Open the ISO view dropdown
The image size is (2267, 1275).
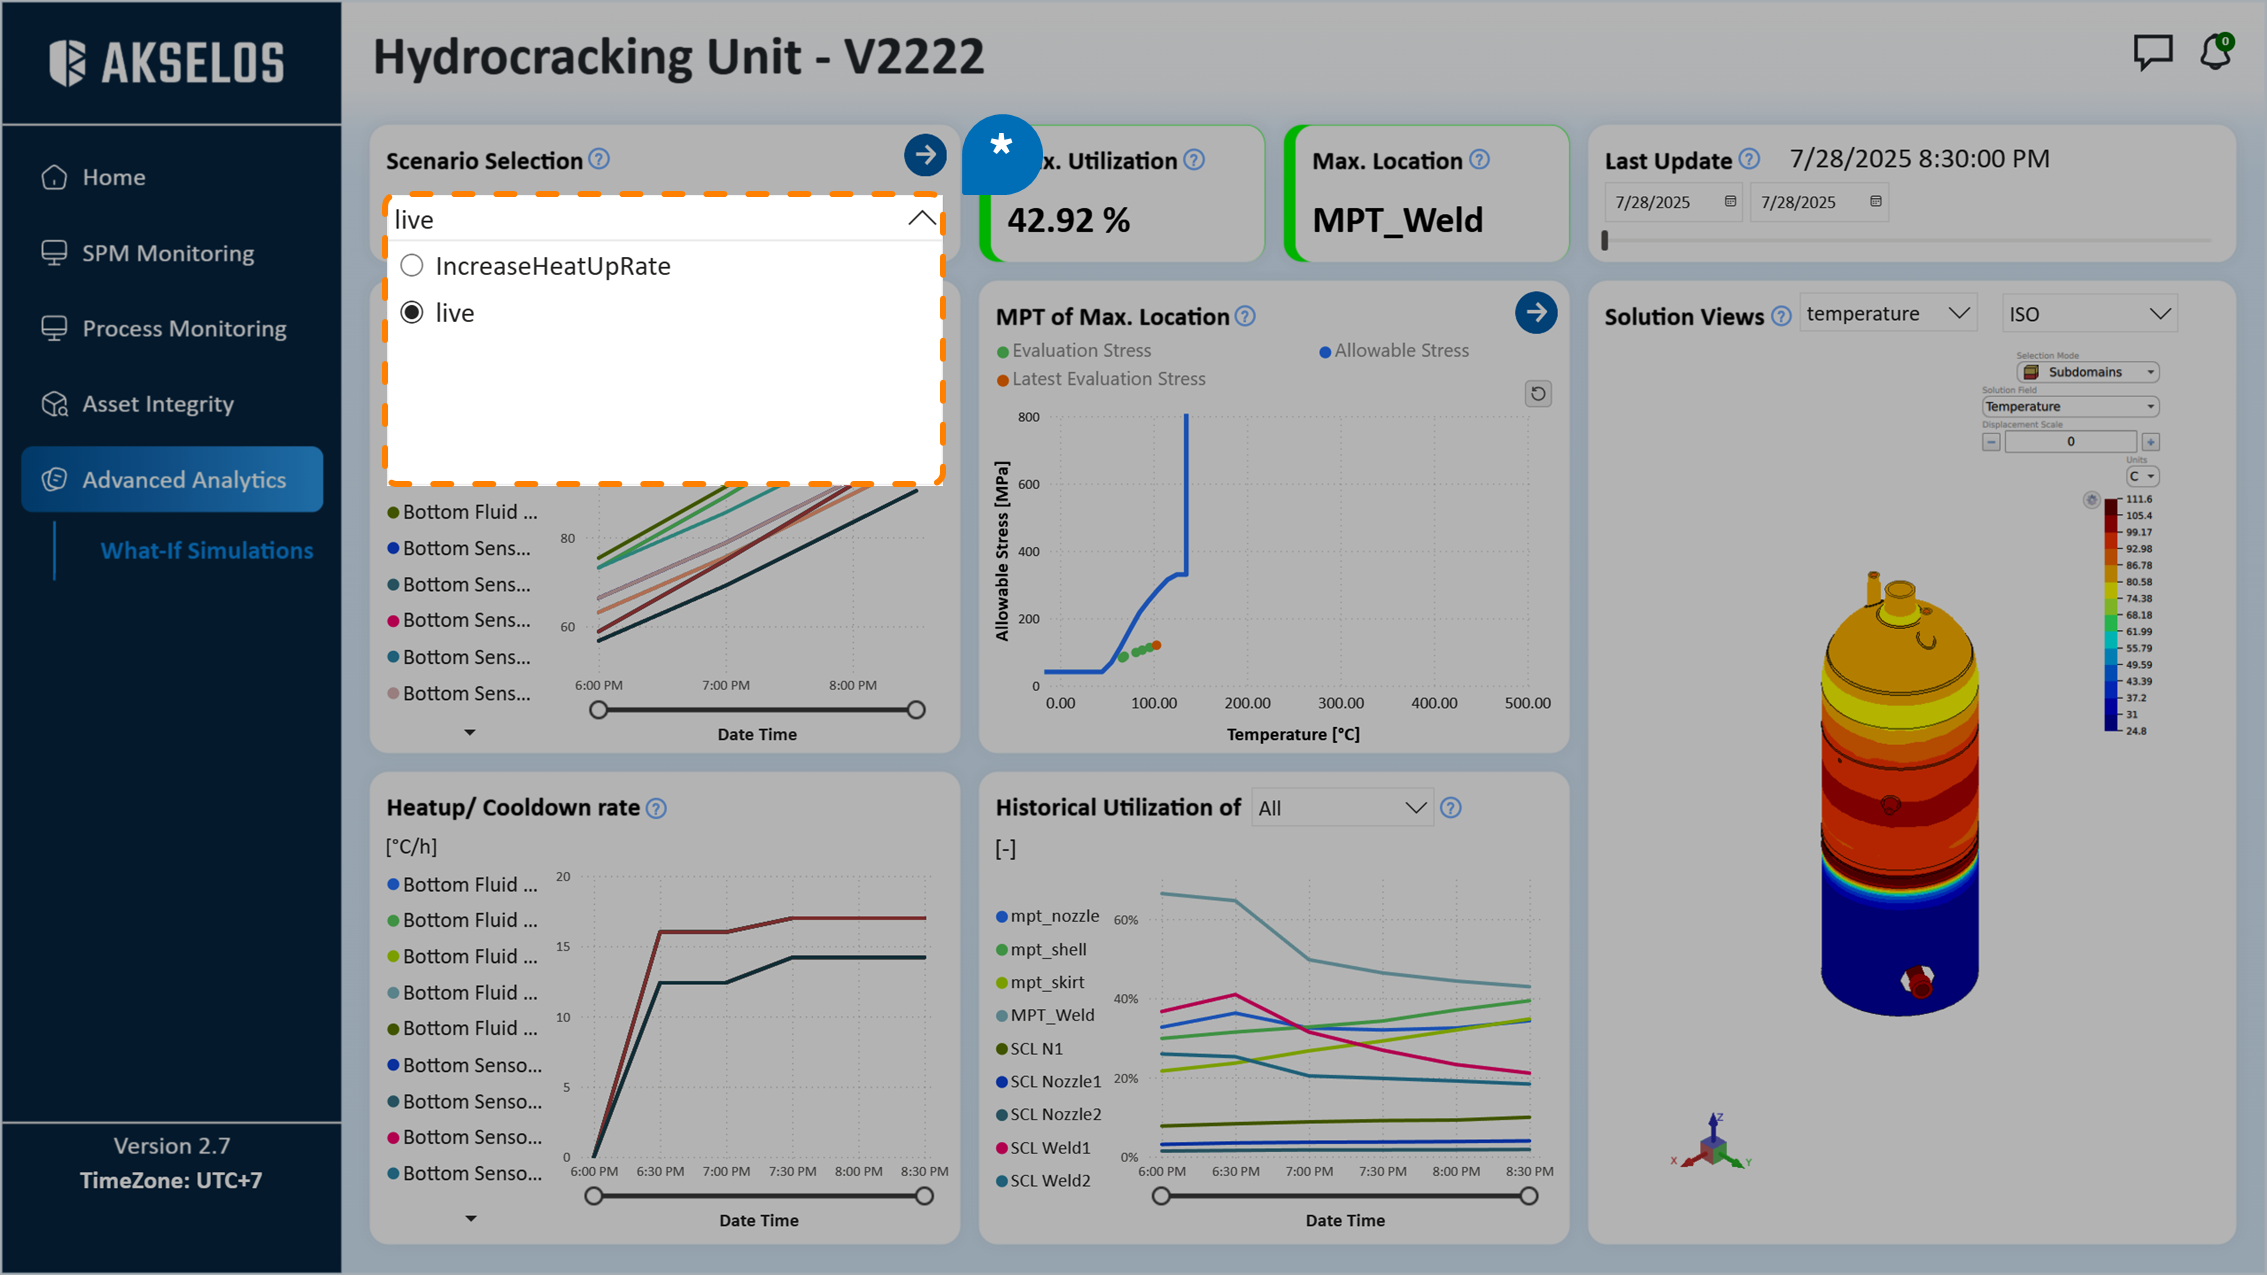tap(2088, 314)
